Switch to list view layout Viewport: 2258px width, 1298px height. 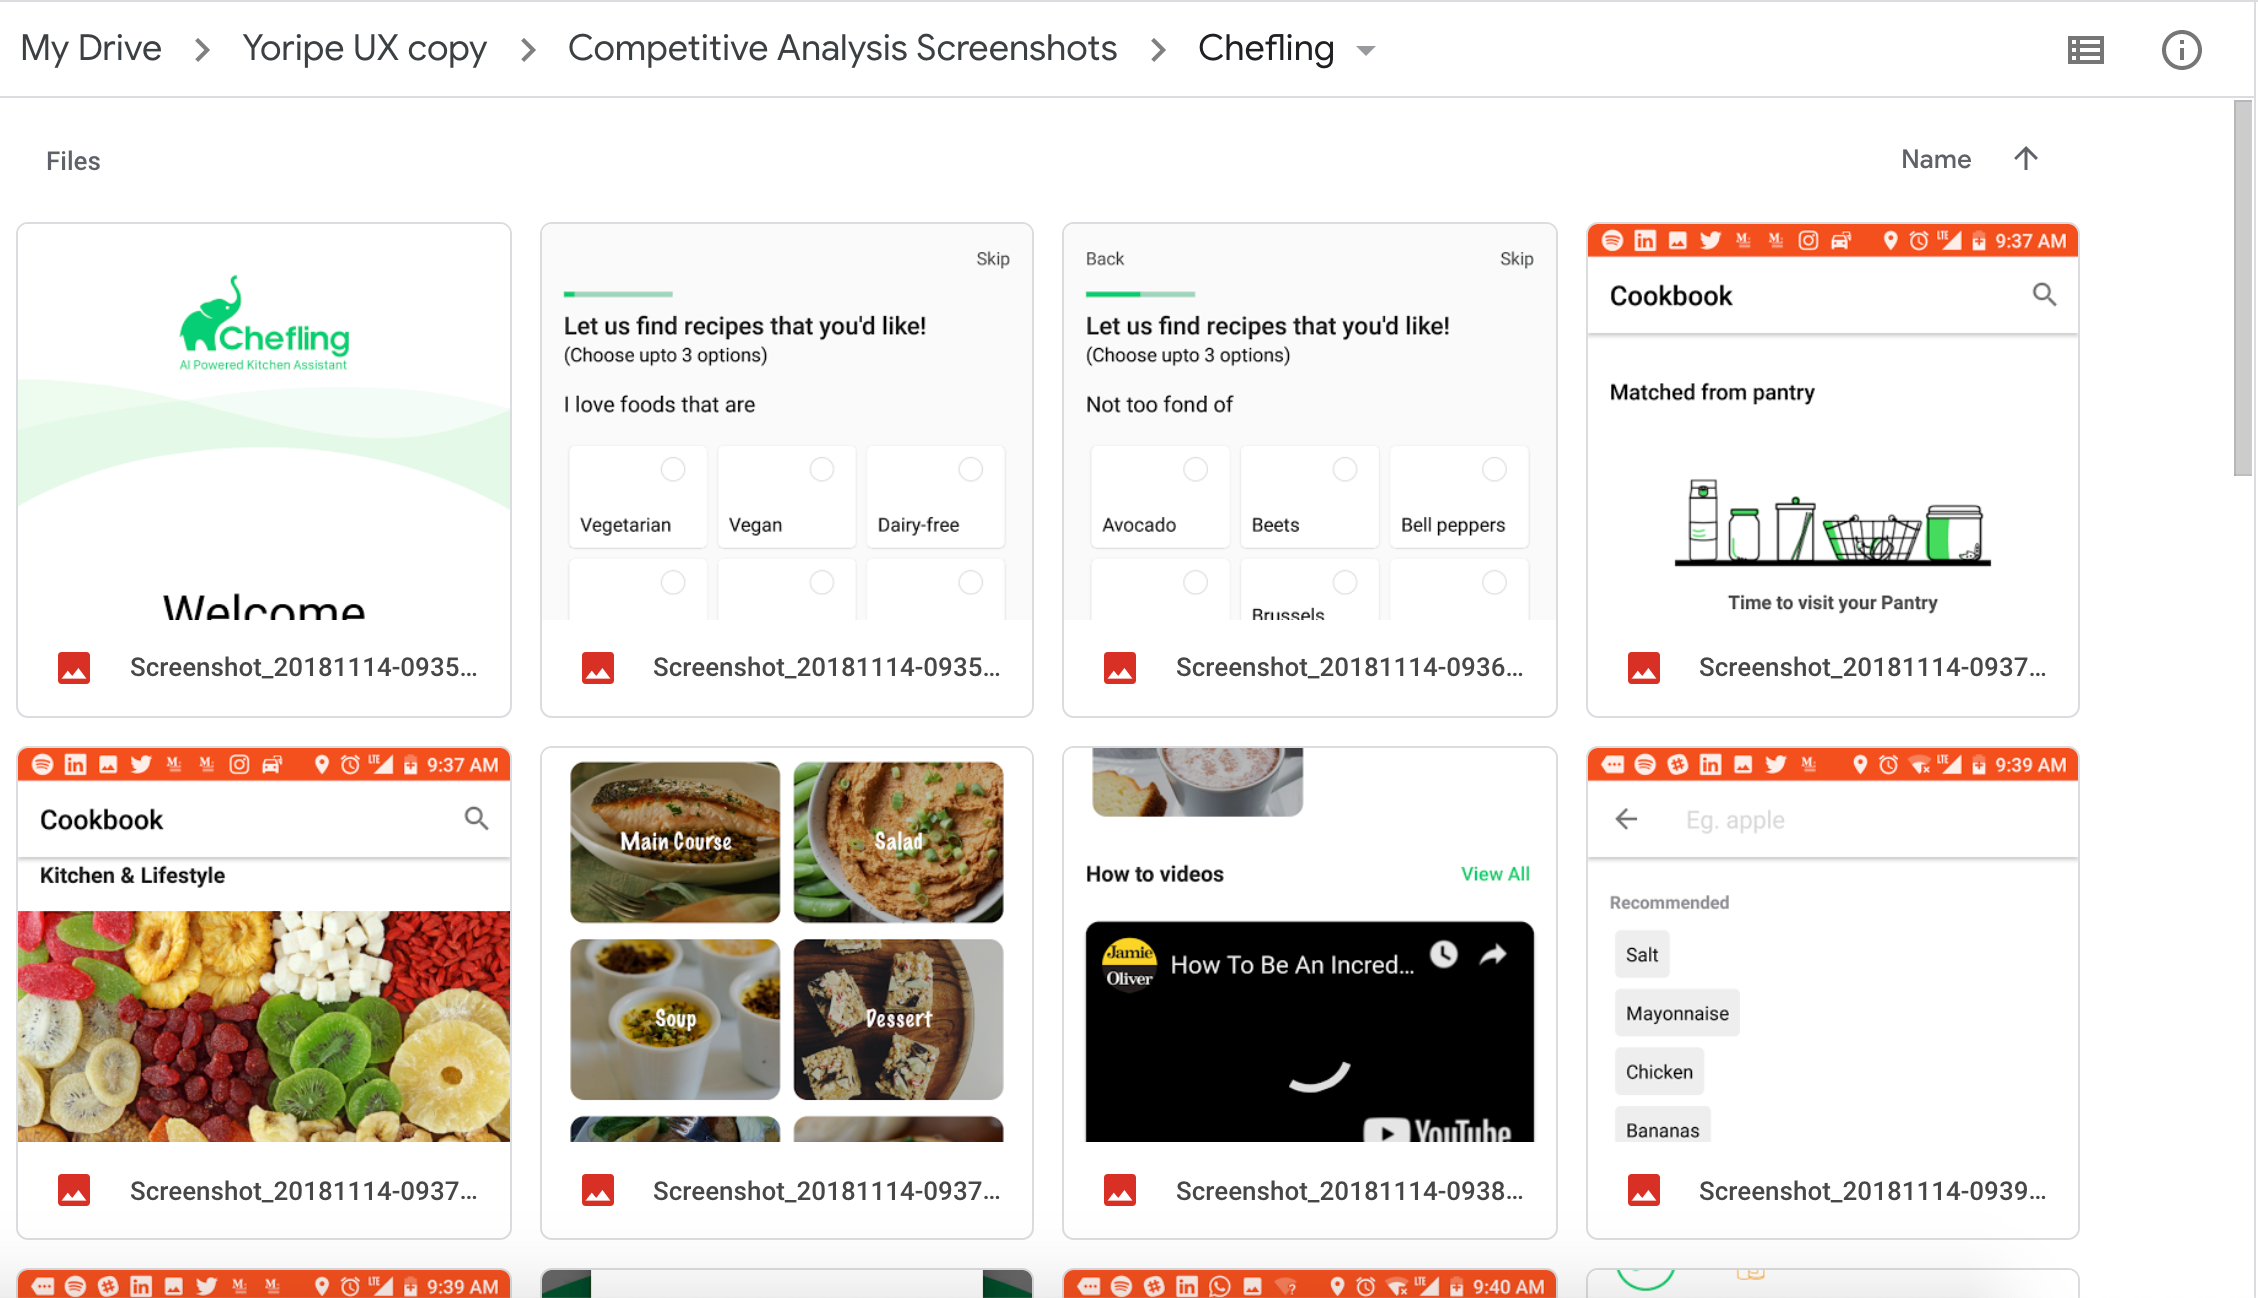click(x=2087, y=49)
